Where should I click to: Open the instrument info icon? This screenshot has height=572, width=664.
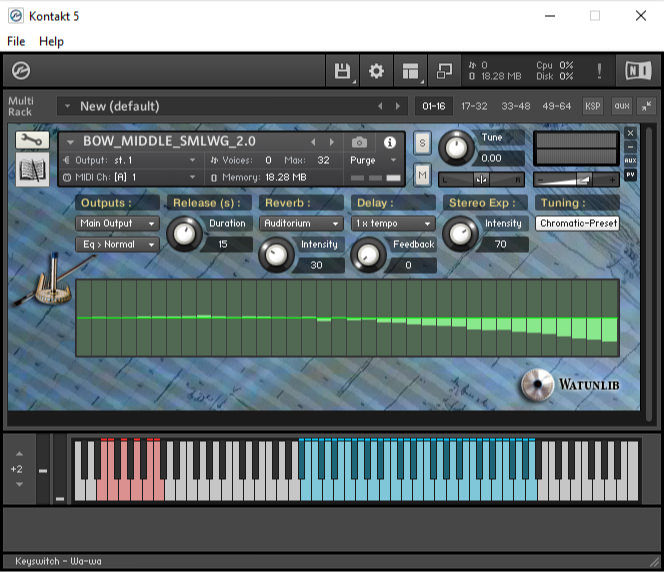tap(390, 142)
